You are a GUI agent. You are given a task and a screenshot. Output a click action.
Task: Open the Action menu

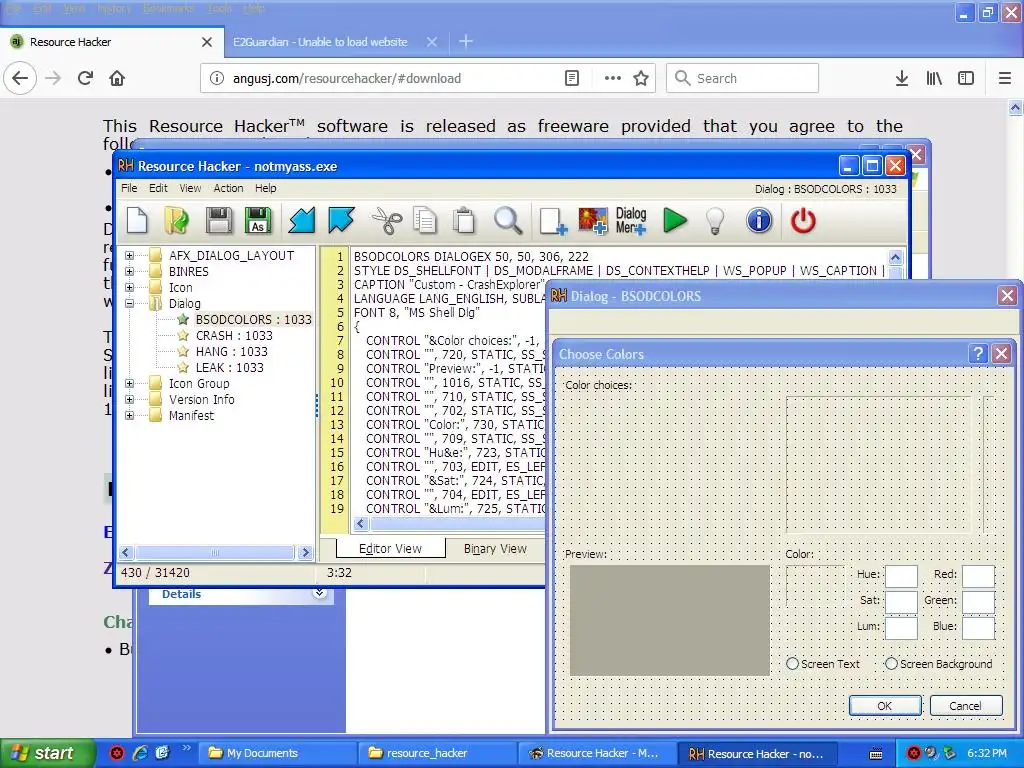tap(228, 188)
